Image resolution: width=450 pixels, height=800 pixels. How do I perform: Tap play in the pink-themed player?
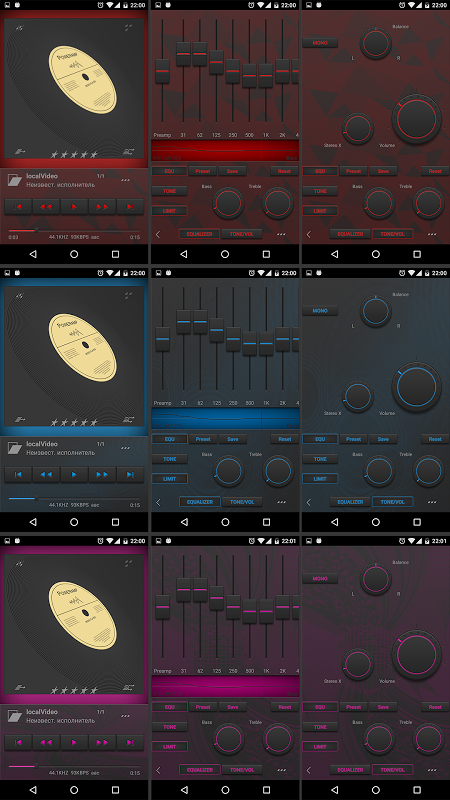point(74,742)
